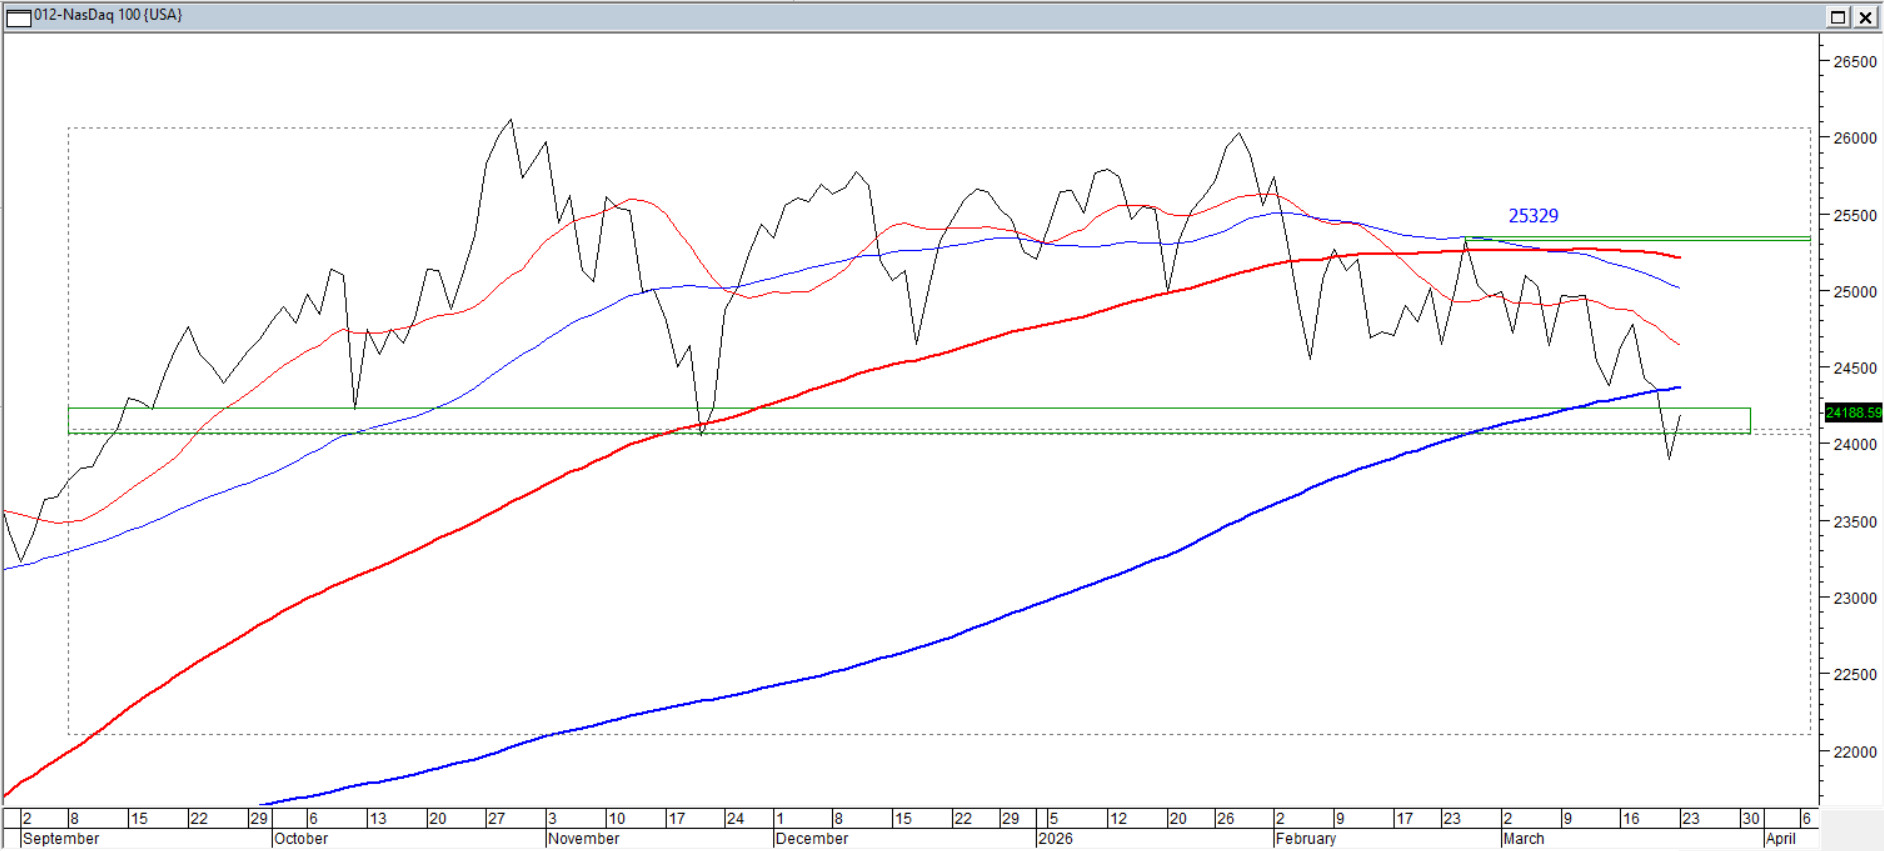The width and height of the screenshot is (1884, 851).
Task: Select the February month label on timeline
Action: (1306, 839)
